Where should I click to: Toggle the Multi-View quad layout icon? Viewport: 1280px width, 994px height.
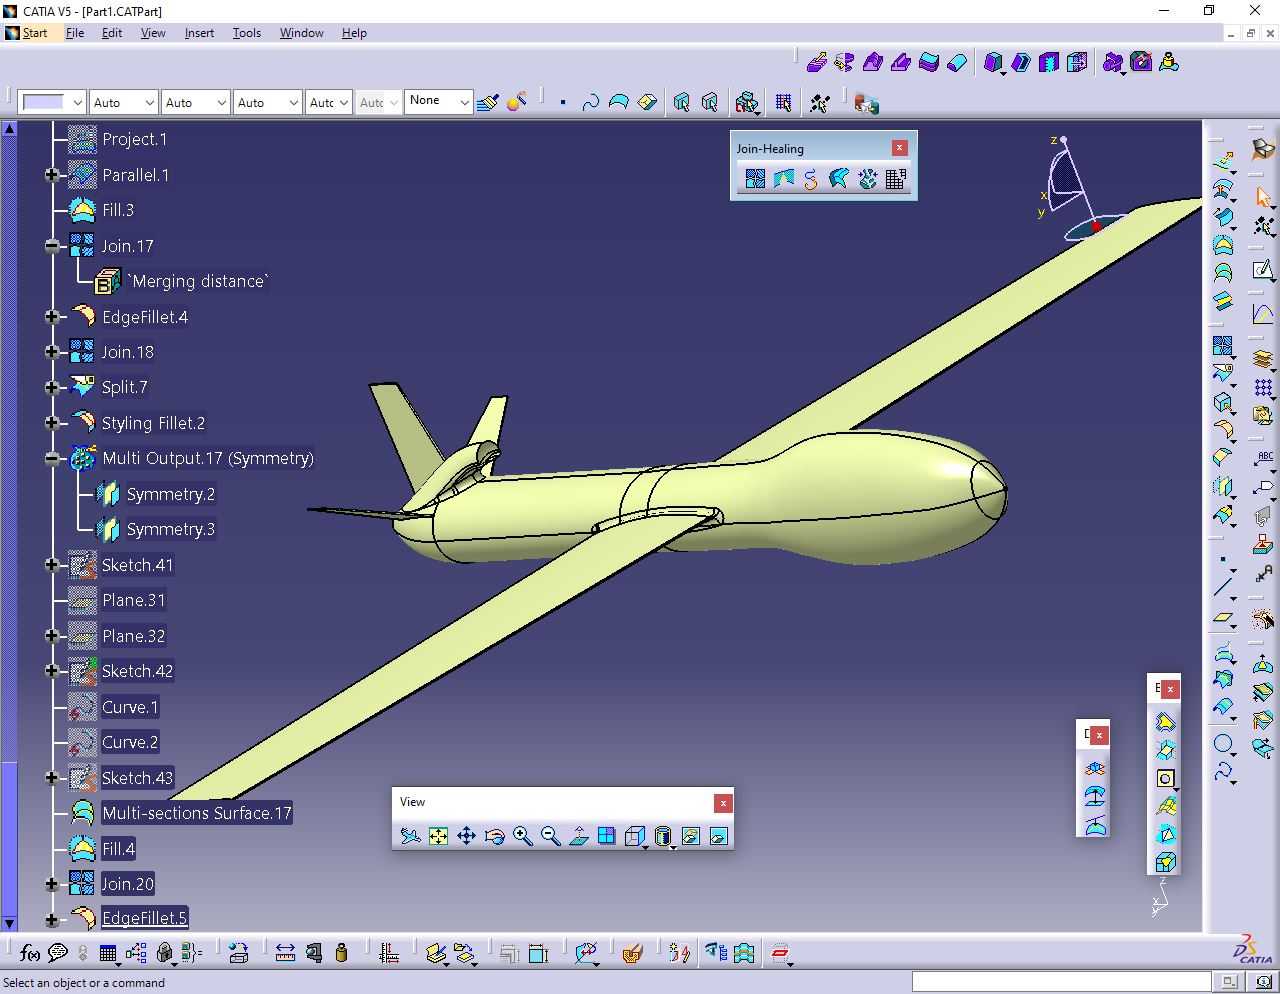pyautogui.click(x=606, y=836)
